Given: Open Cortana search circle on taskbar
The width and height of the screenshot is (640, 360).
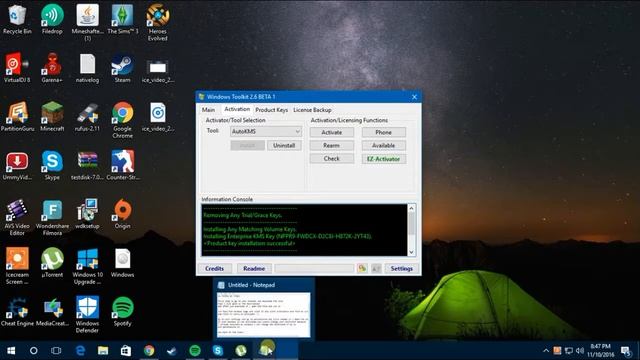Looking at the screenshot, I should click(33, 351).
